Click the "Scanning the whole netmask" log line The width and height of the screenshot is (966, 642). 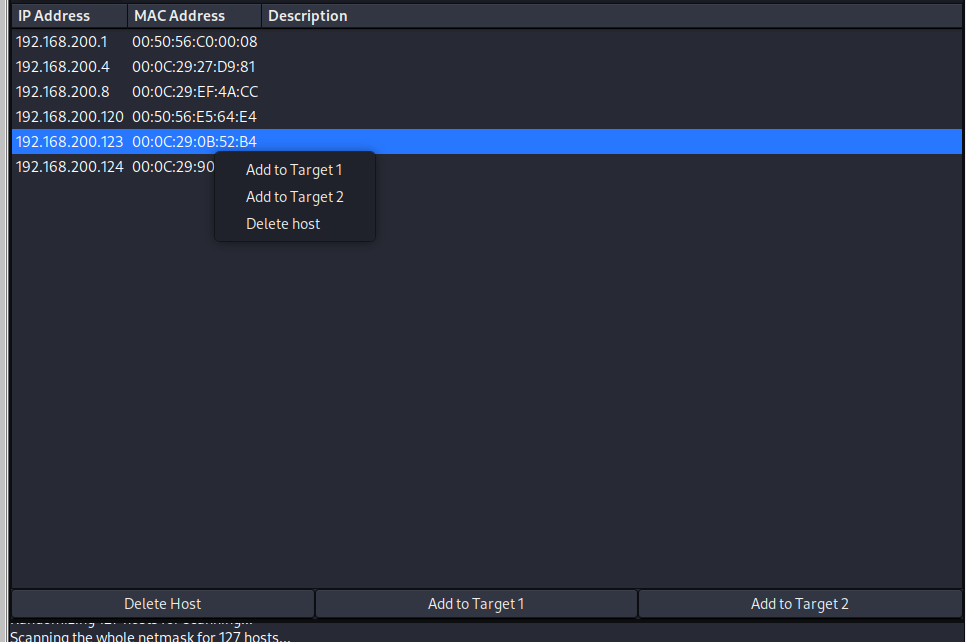150,636
